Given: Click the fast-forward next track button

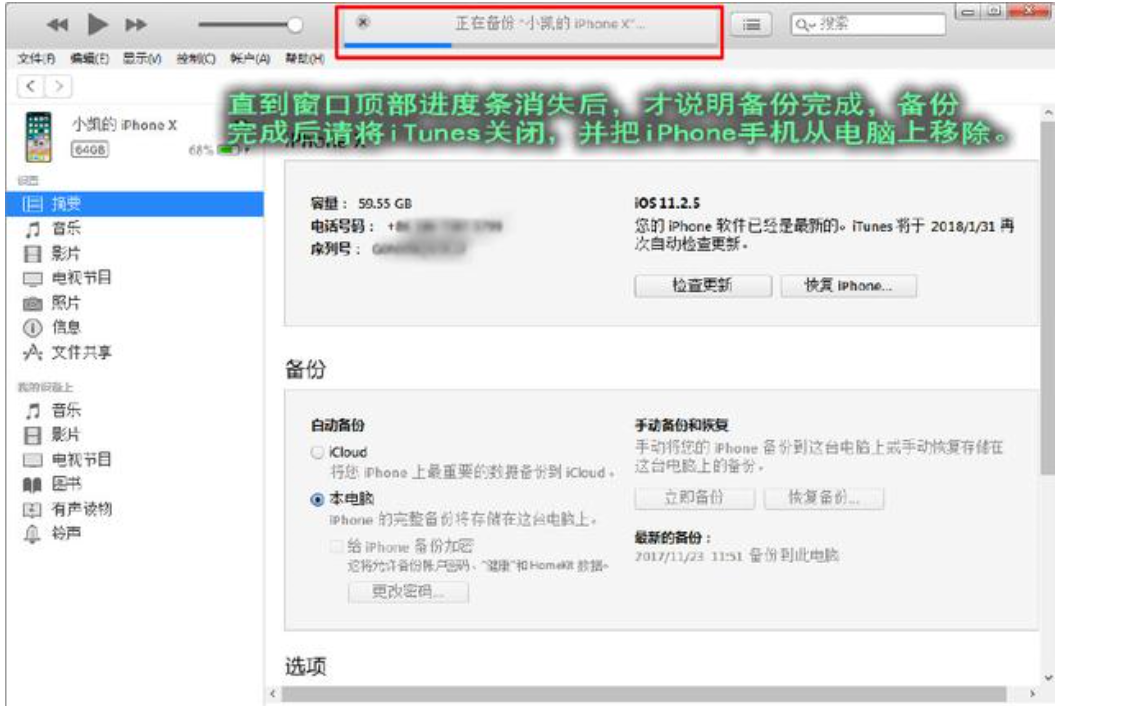Looking at the screenshot, I should tap(135, 25).
